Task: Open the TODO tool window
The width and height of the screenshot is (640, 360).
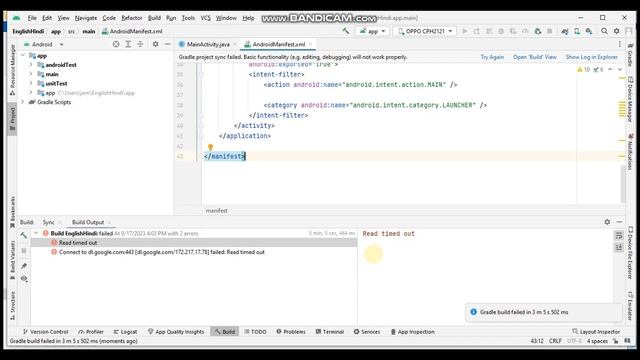Action: (255, 332)
